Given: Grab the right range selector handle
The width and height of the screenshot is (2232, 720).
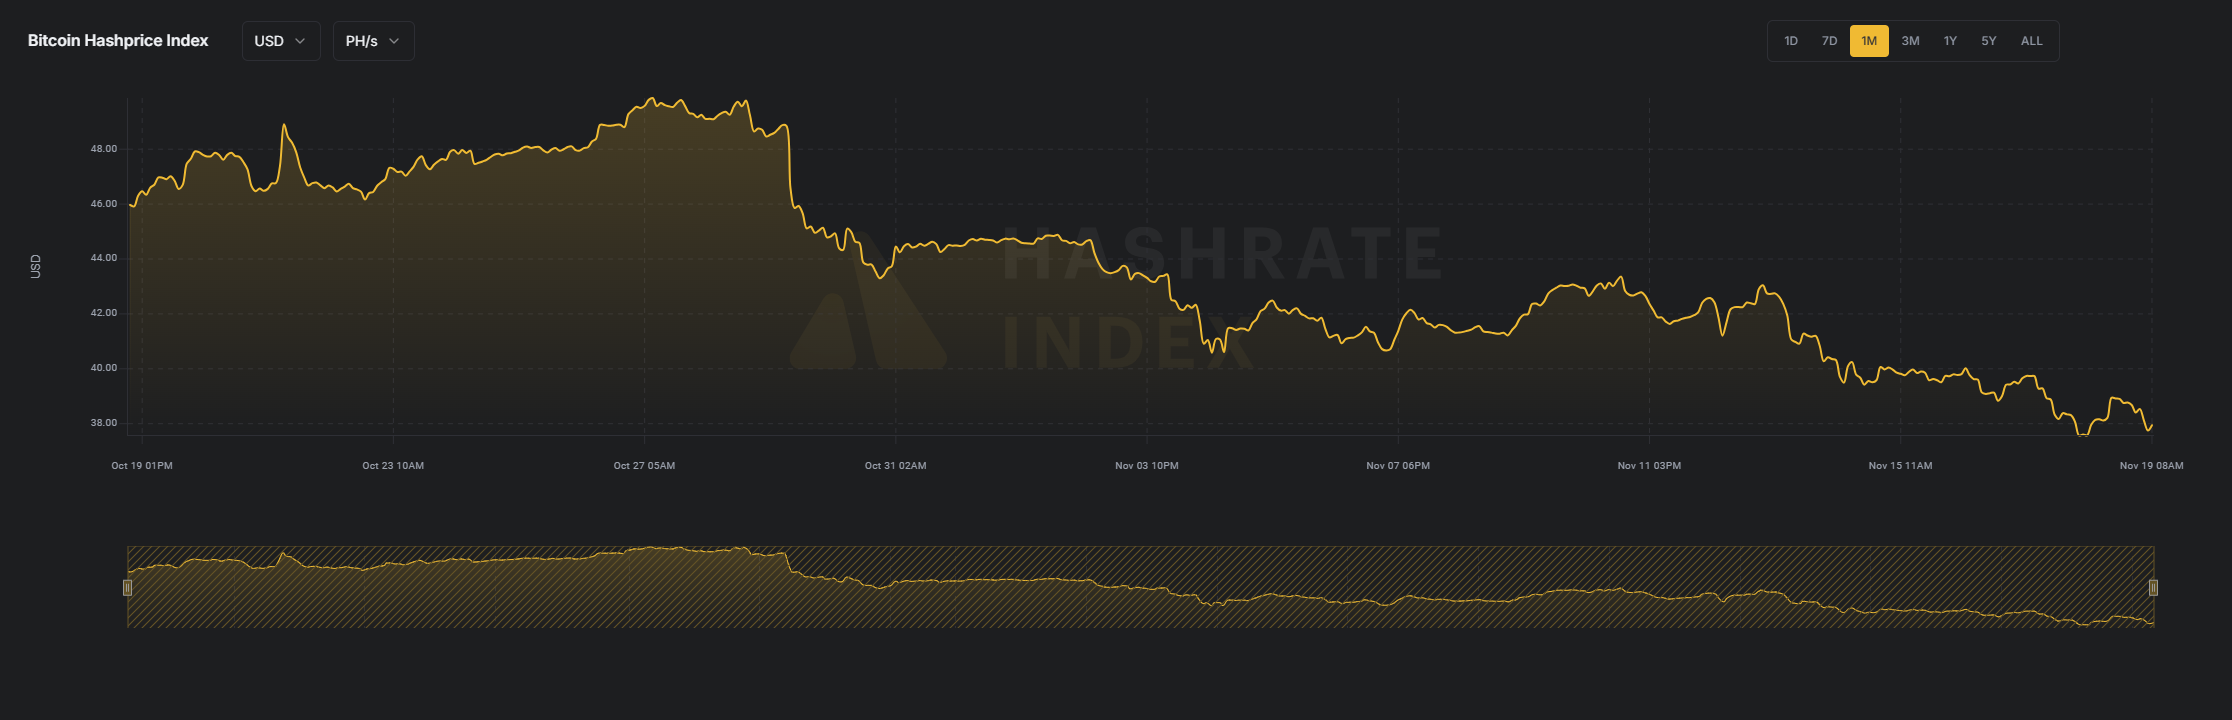Looking at the screenshot, I should click(x=2153, y=587).
